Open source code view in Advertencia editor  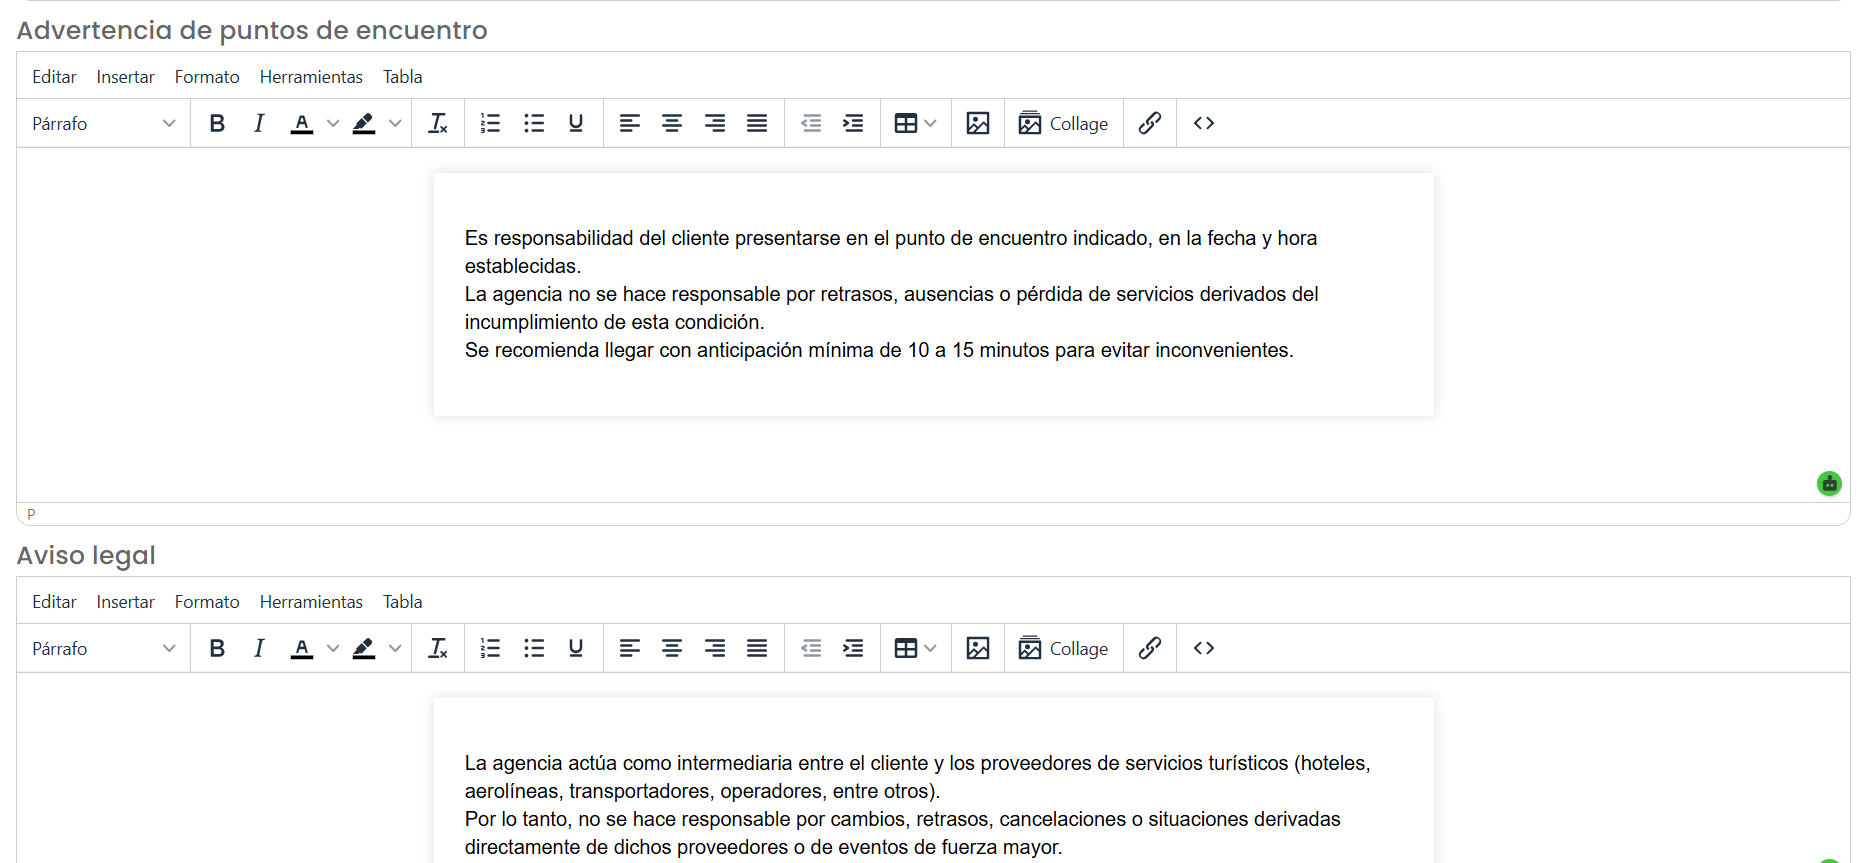pos(1204,123)
